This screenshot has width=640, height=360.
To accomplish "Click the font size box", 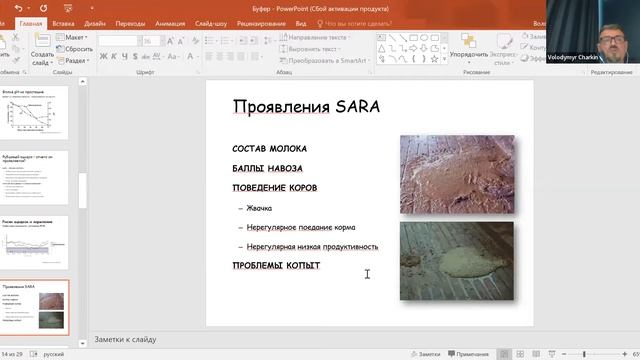I will 153,41.
